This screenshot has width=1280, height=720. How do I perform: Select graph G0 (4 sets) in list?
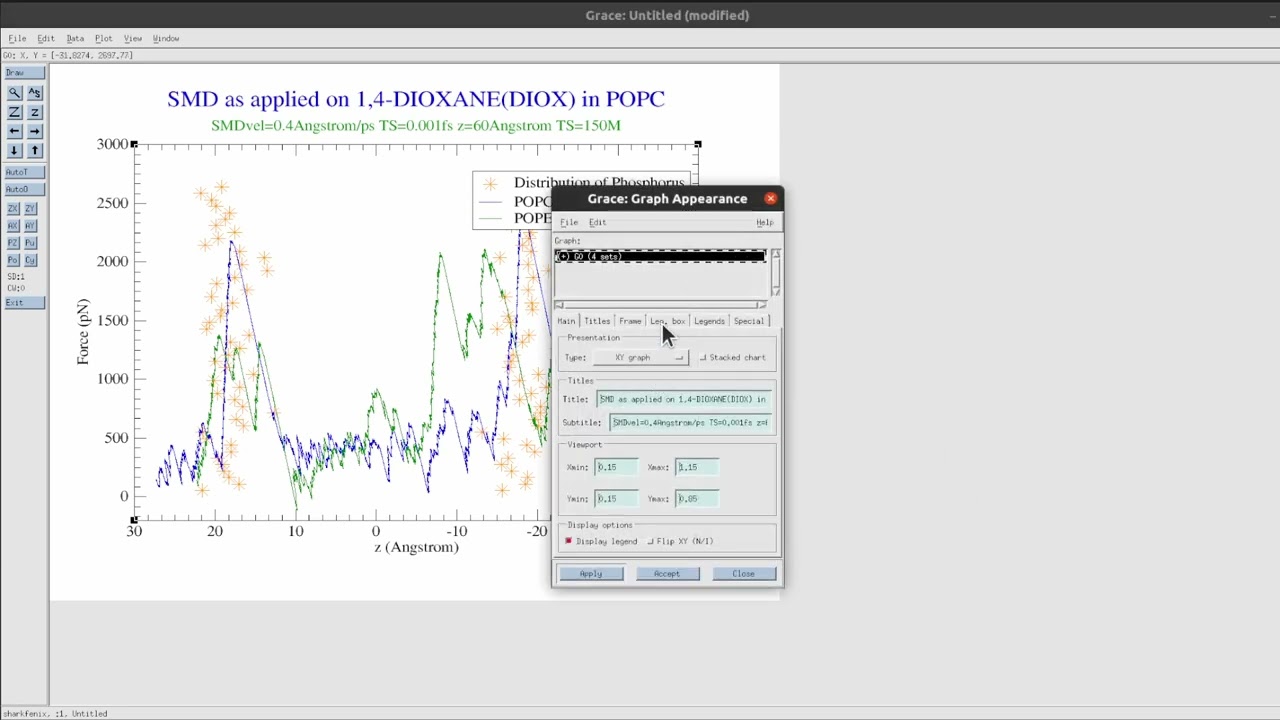660,257
